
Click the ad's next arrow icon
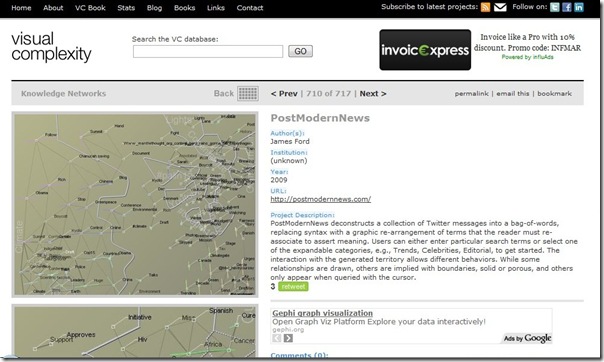288,338
